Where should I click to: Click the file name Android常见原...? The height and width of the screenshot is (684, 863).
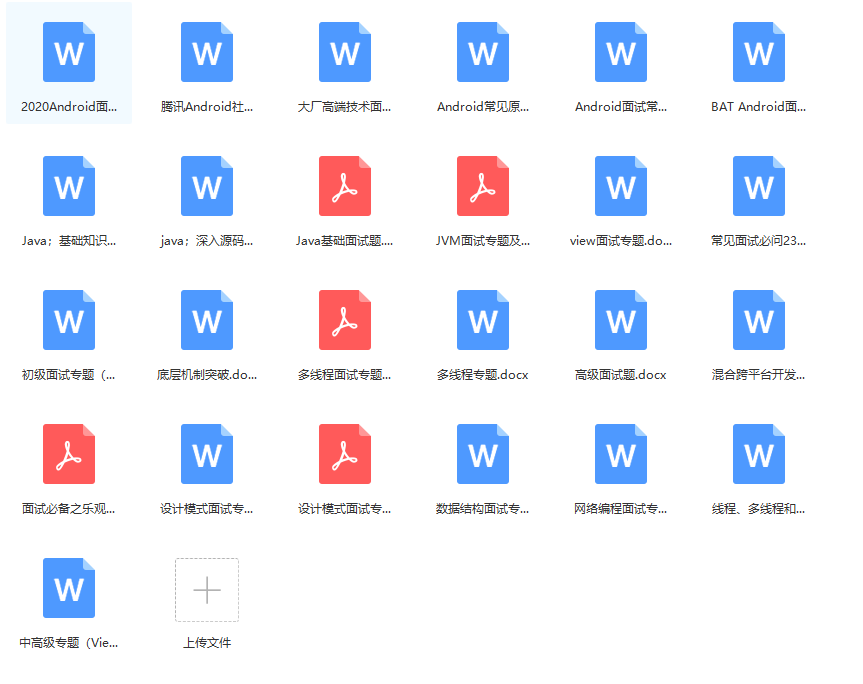click(x=483, y=107)
